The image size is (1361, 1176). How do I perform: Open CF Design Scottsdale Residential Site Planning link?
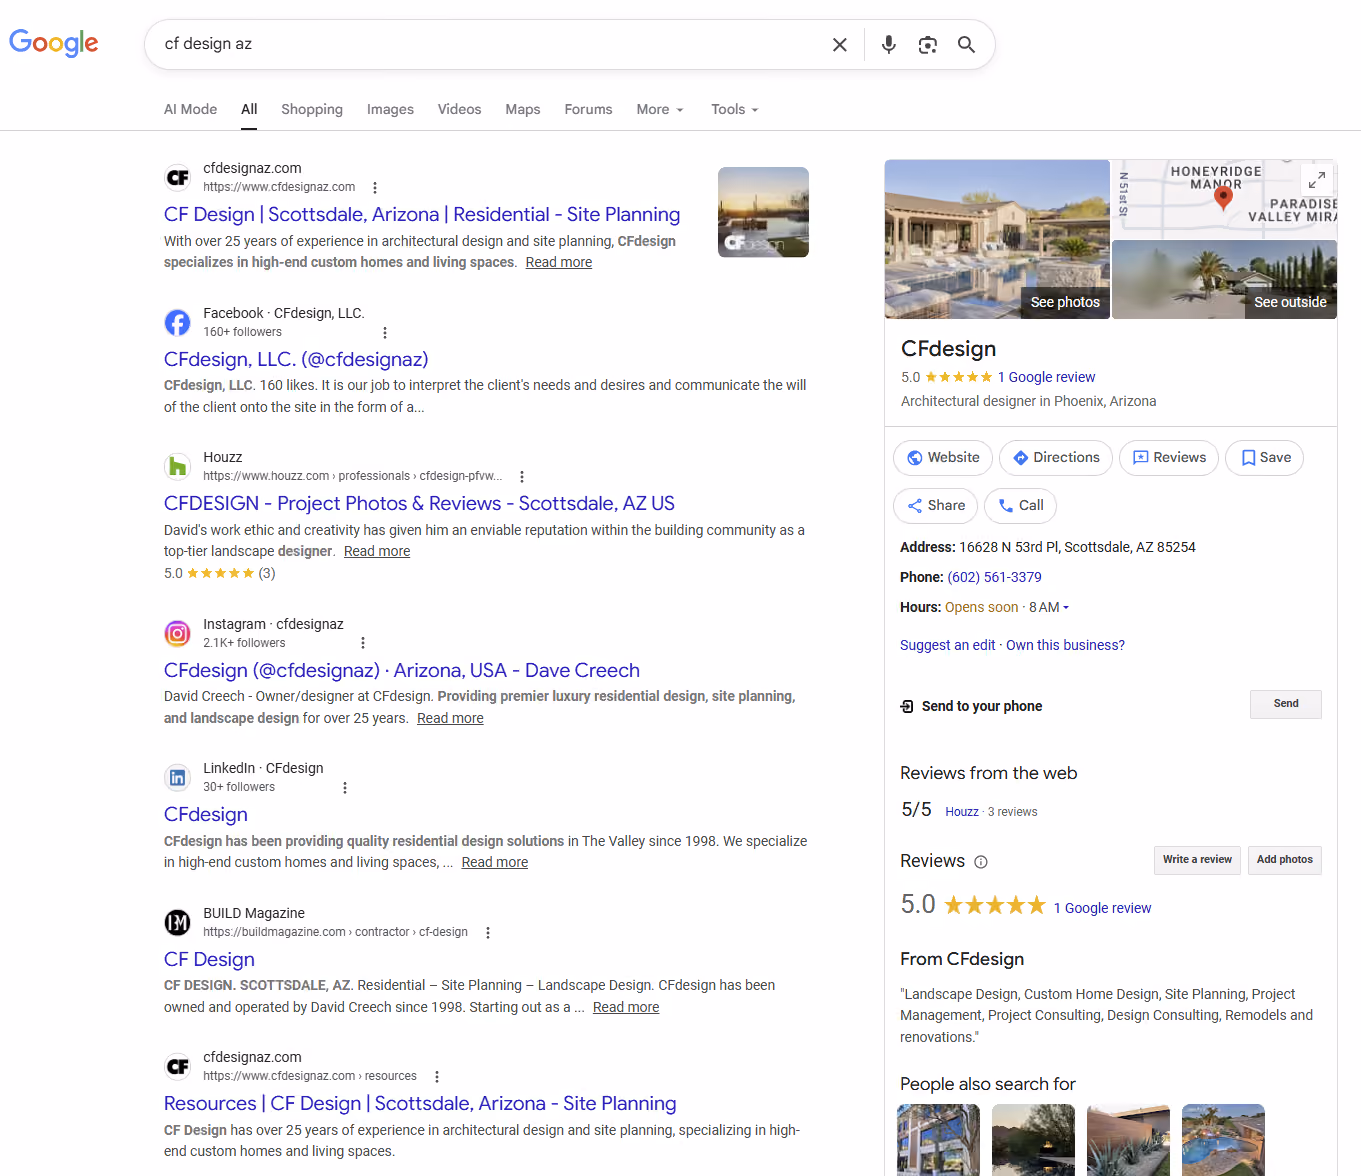(422, 215)
